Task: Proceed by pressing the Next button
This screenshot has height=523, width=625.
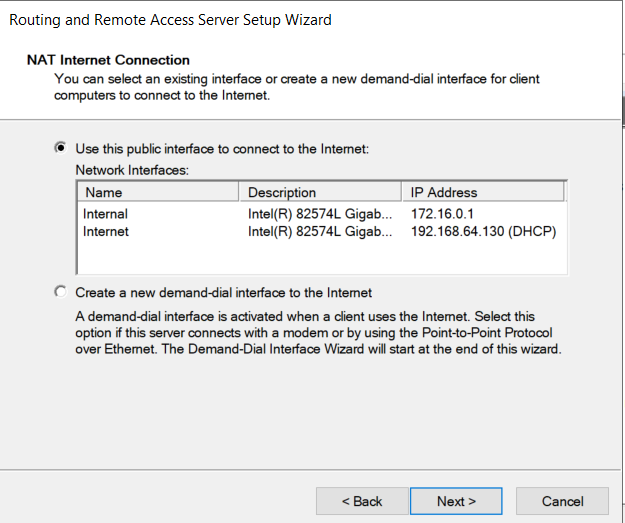Action: (x=456, y=501)
